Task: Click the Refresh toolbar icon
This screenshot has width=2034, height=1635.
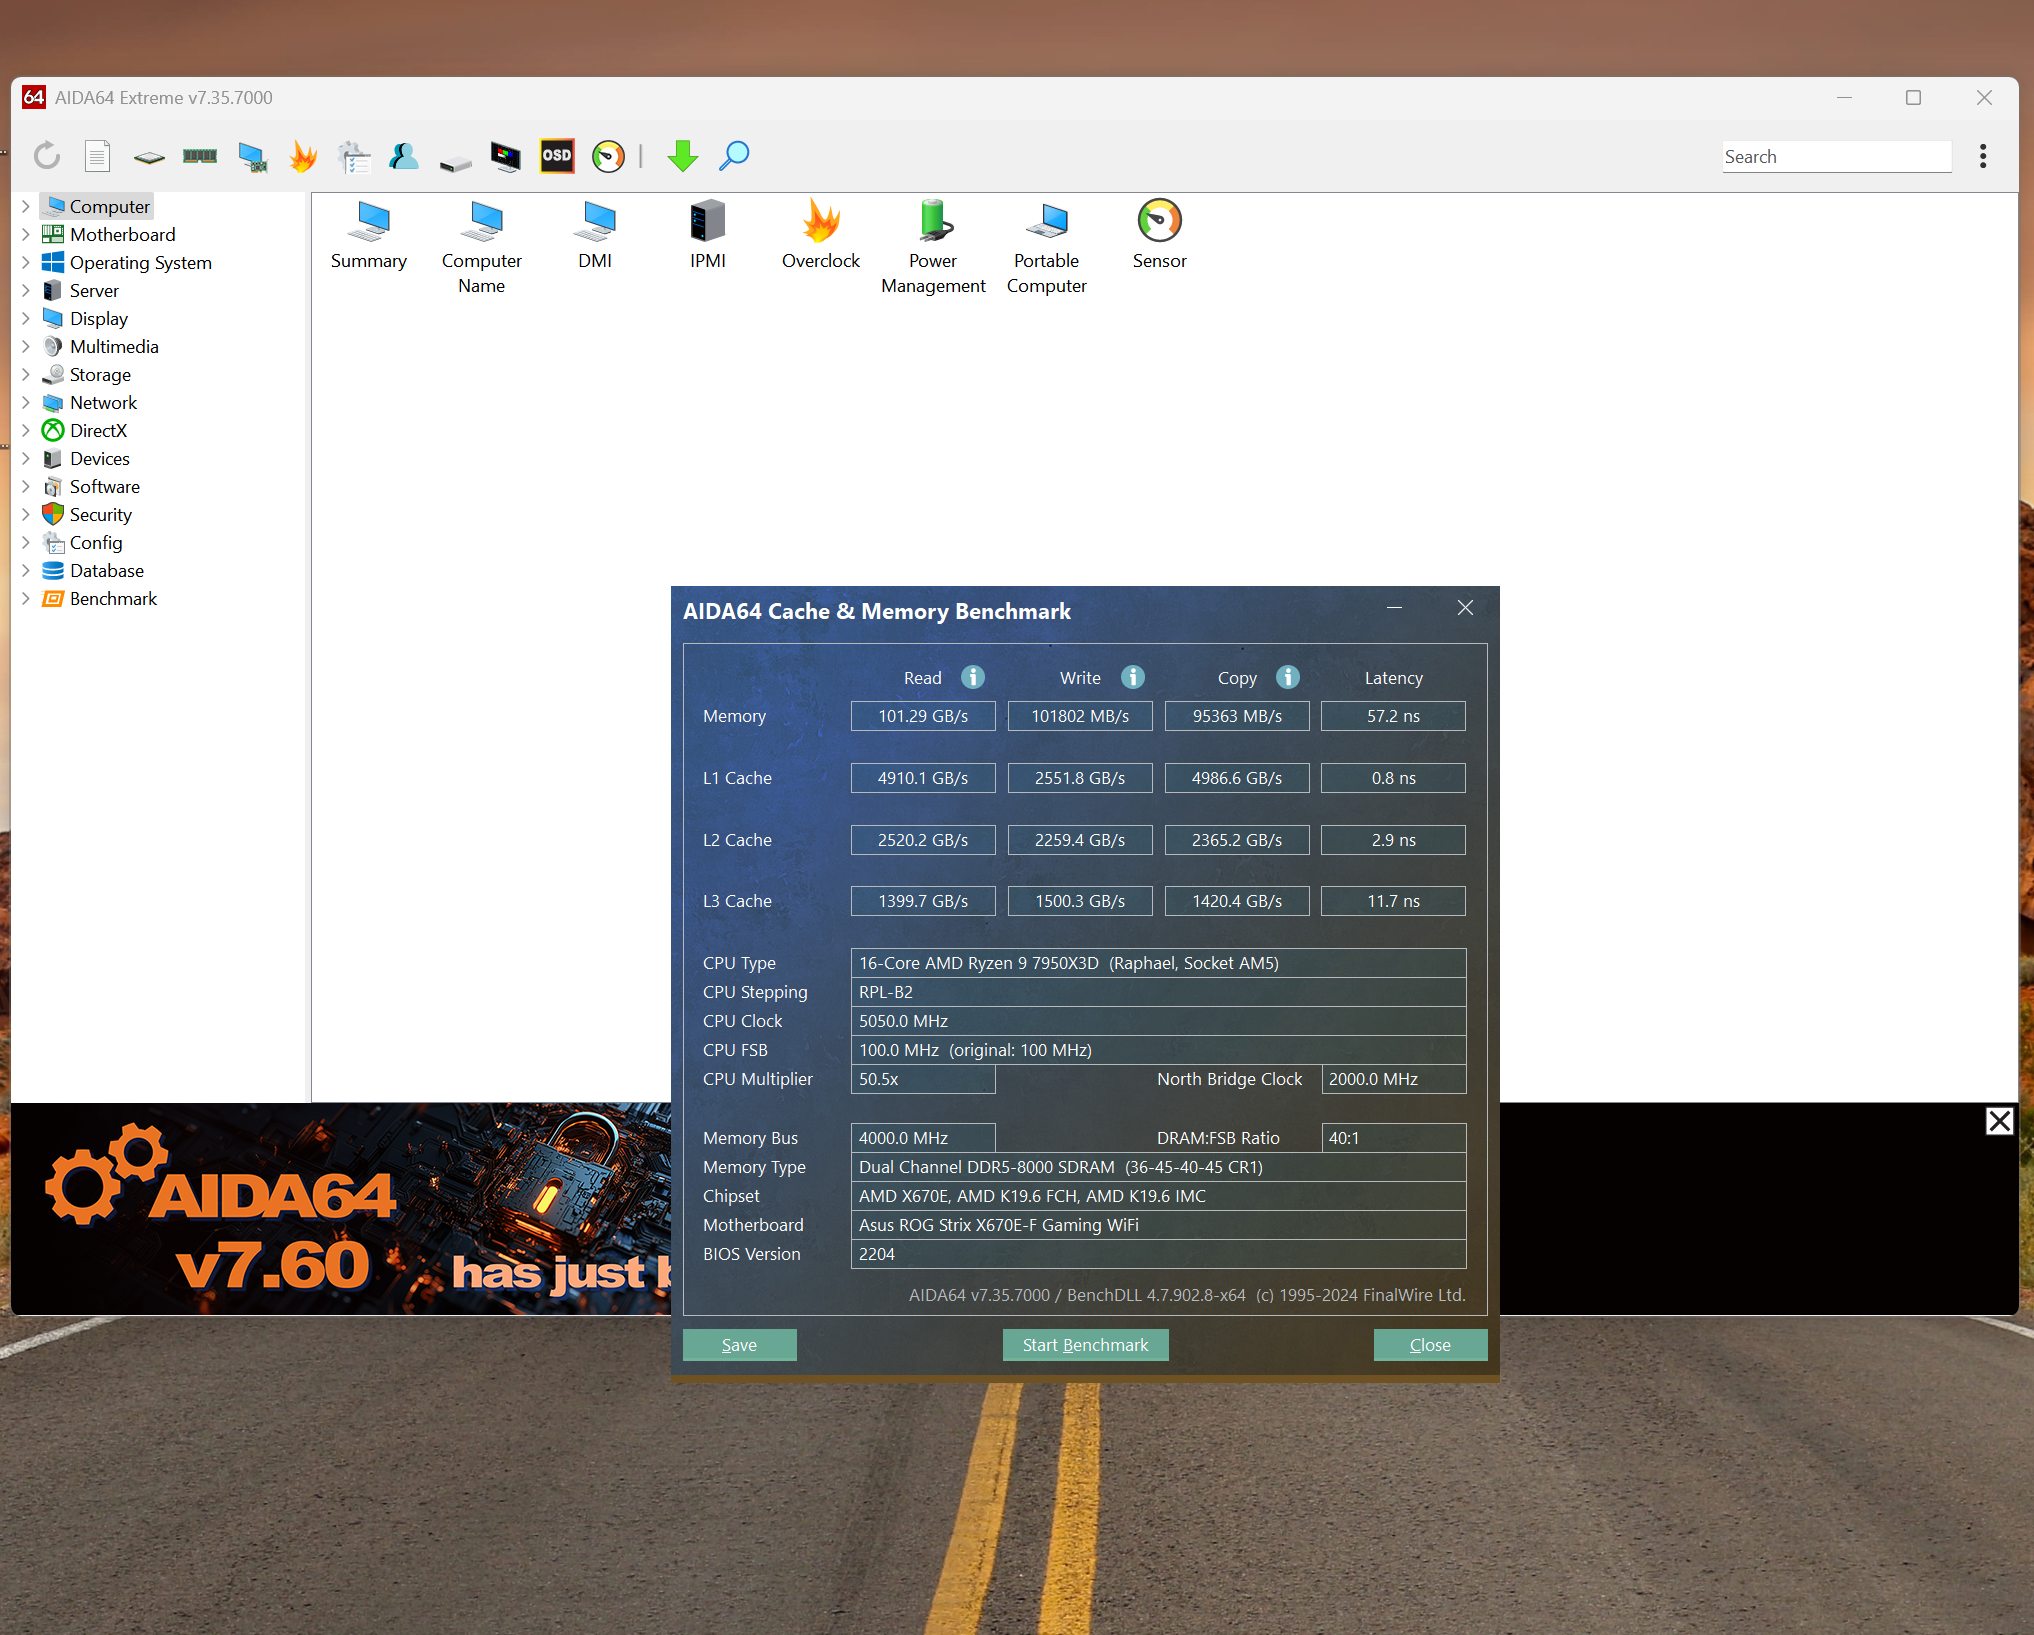Action: coord(46,156)
